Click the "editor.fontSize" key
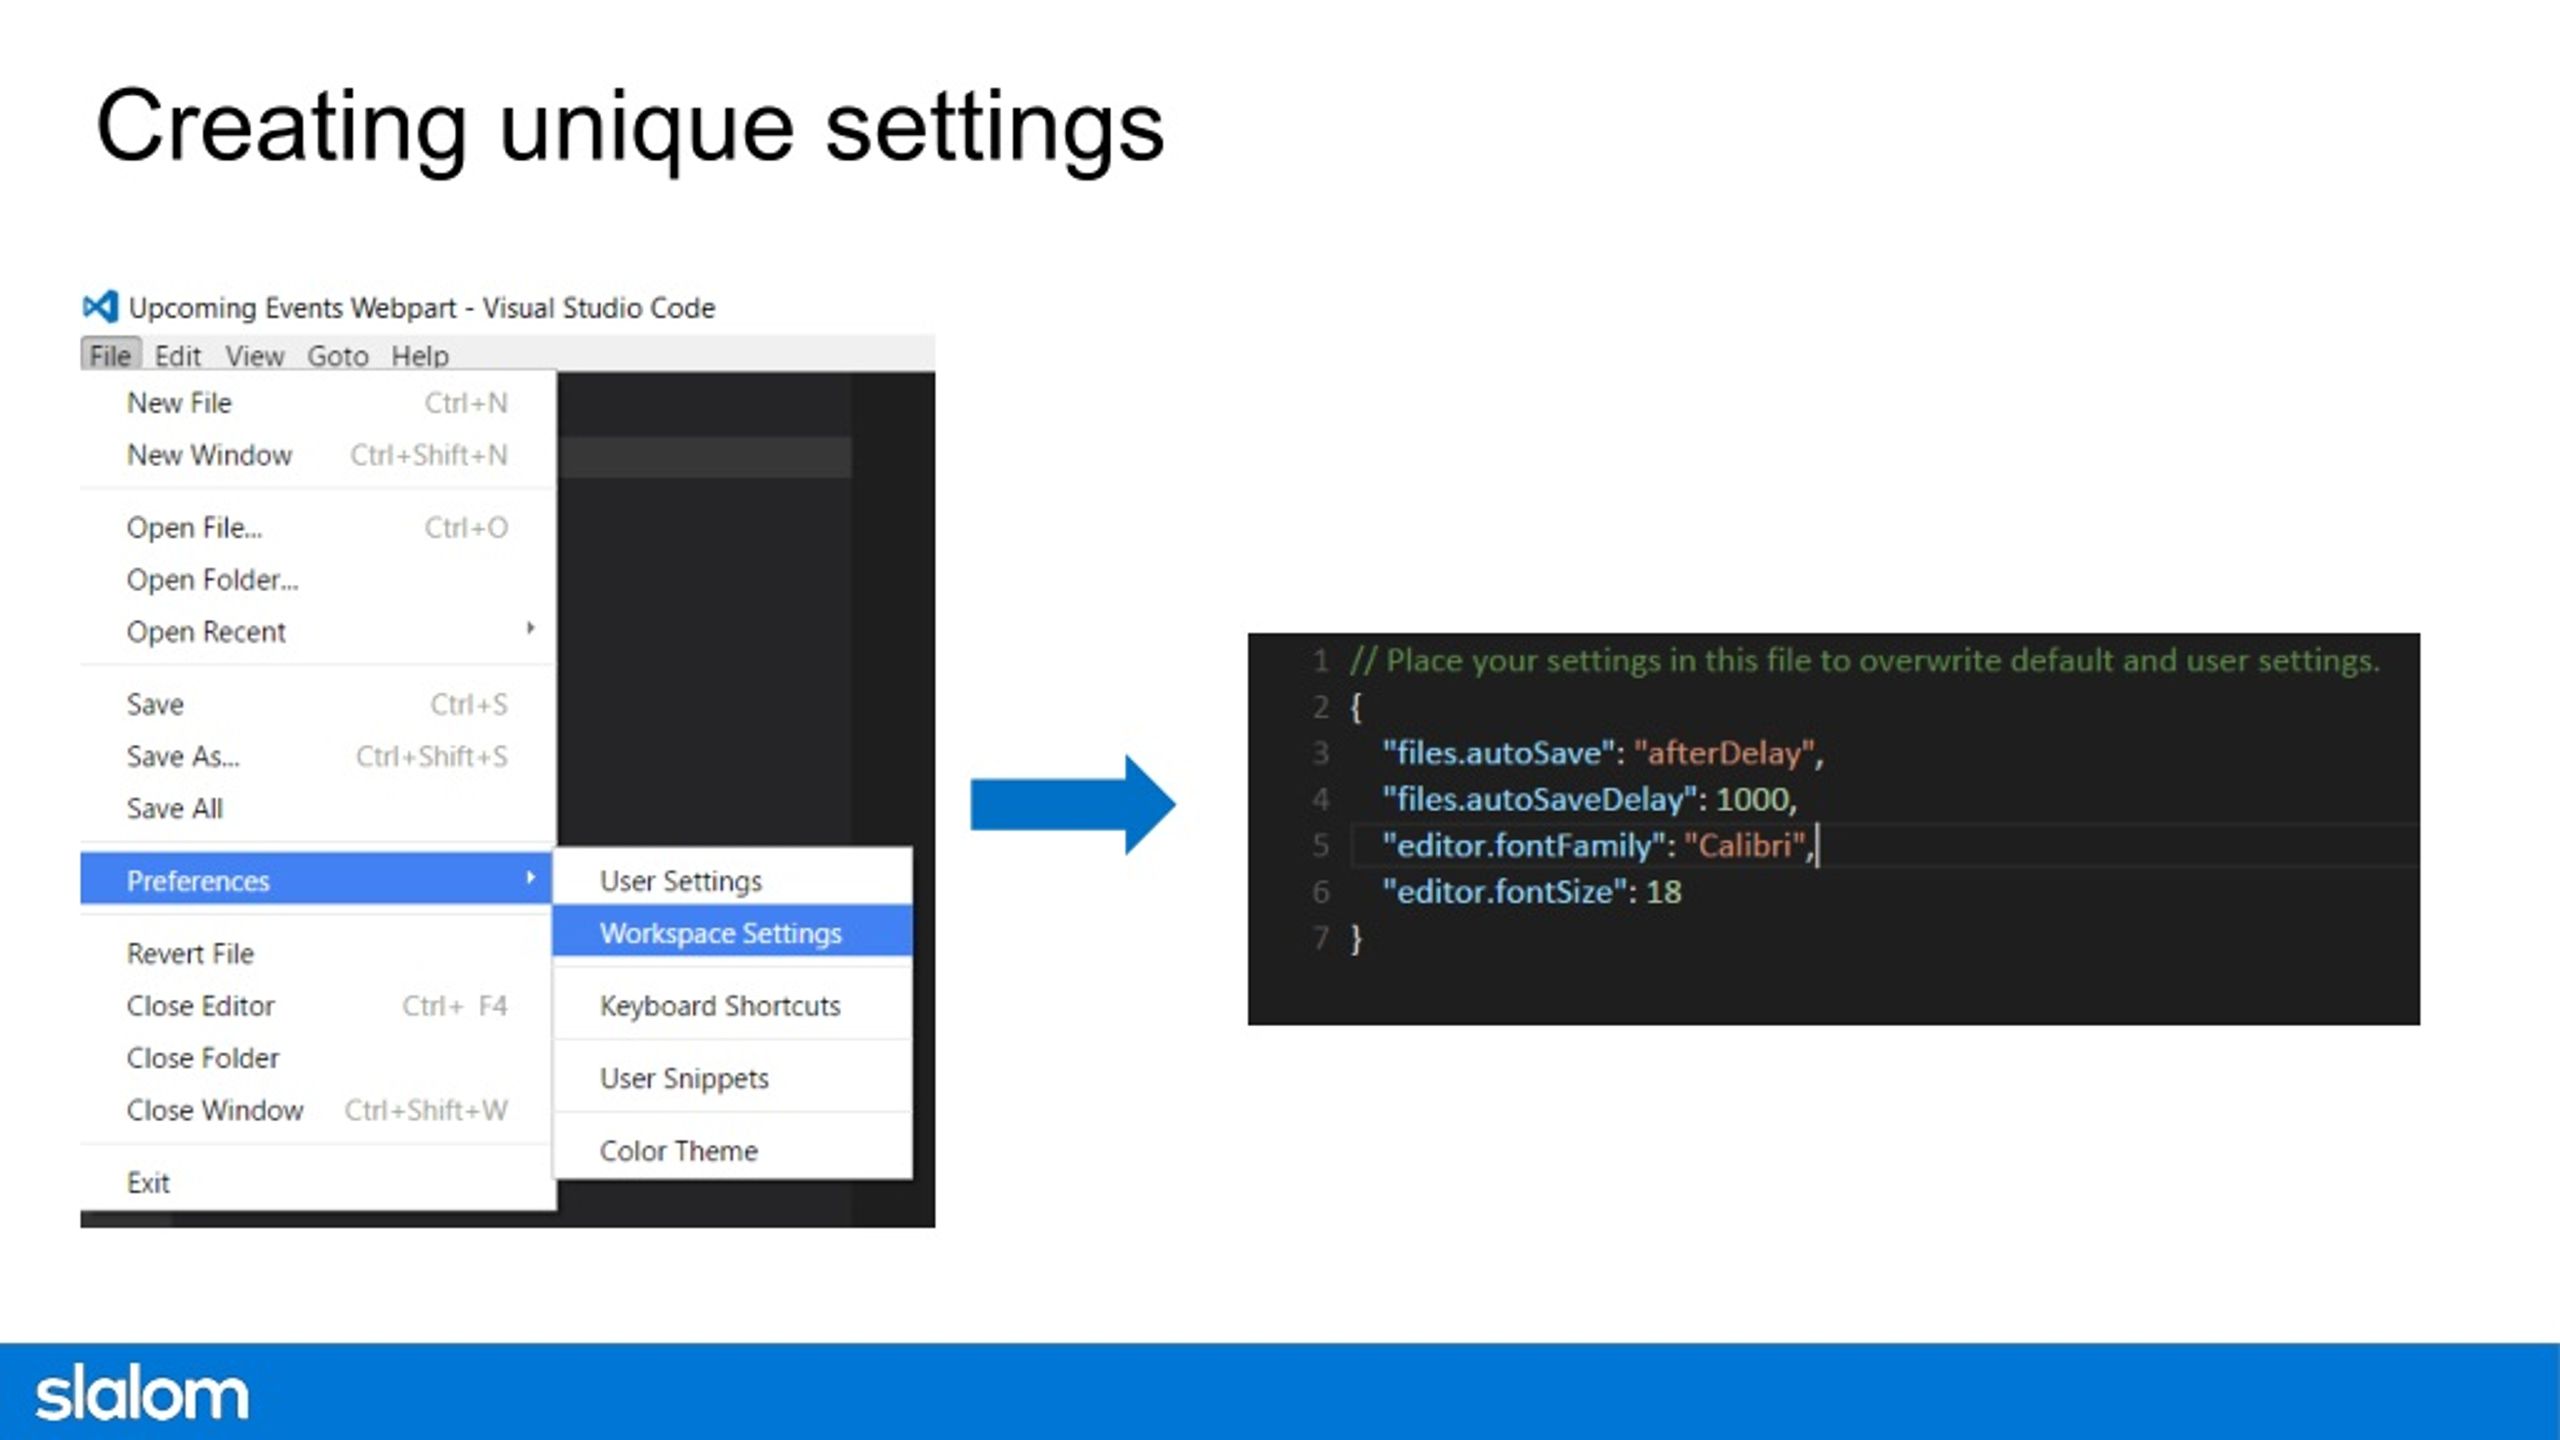This screenshot has width=2560, height=1440. [x=1505, y=892]
